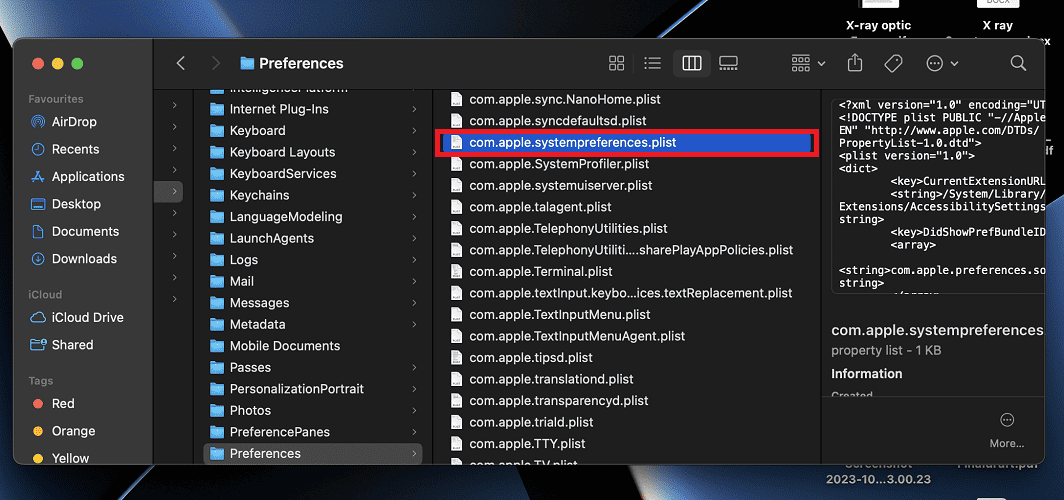
Task: Open the Group By dropdown
Action: (808, 63)
